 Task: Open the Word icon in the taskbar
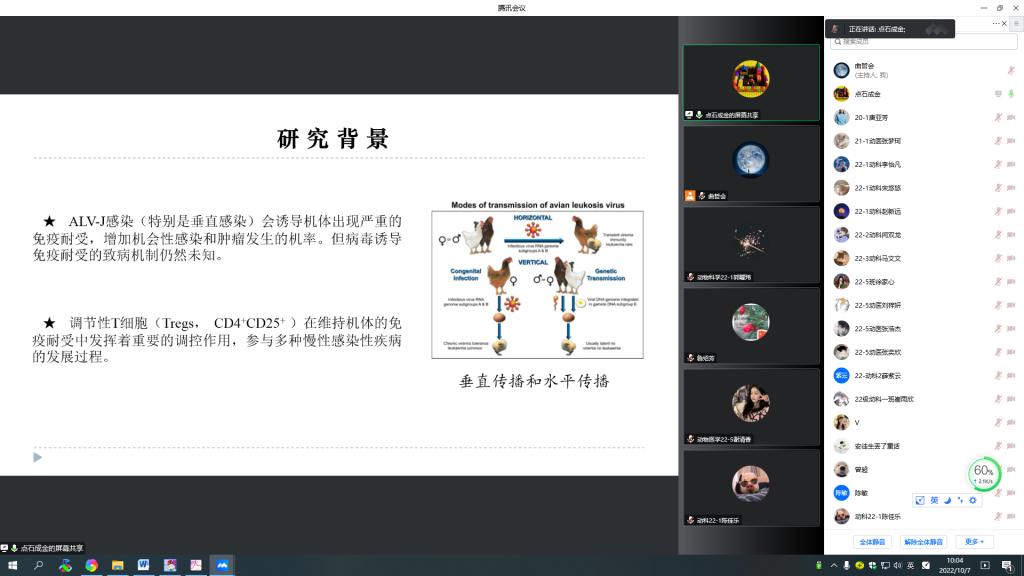[x=143, y=565]
